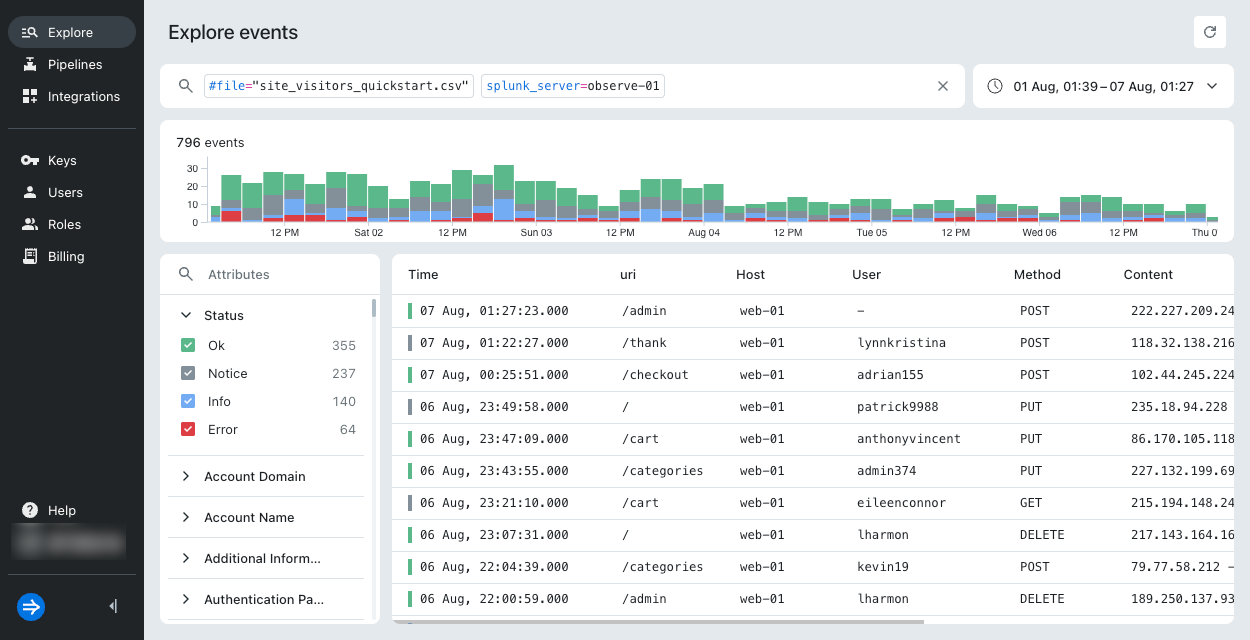
Task: Click the Help question mark icon
Action: point(30,510)
